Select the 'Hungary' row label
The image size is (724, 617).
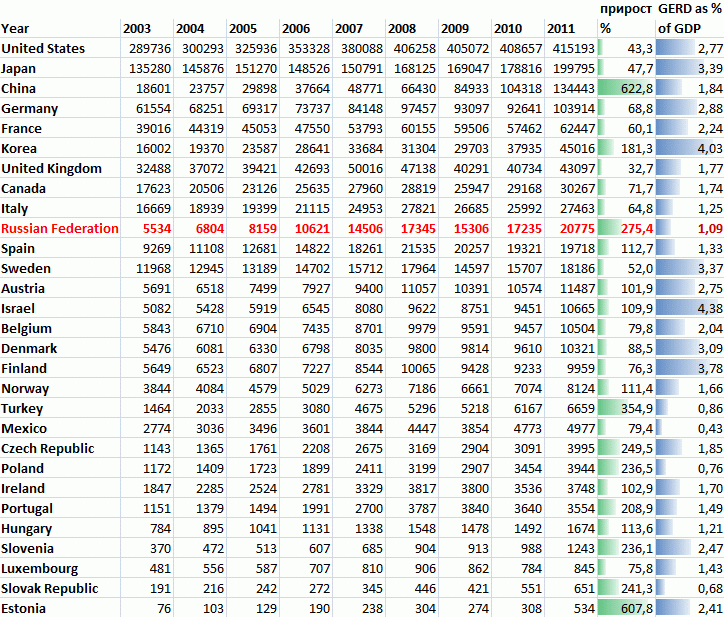26,529
